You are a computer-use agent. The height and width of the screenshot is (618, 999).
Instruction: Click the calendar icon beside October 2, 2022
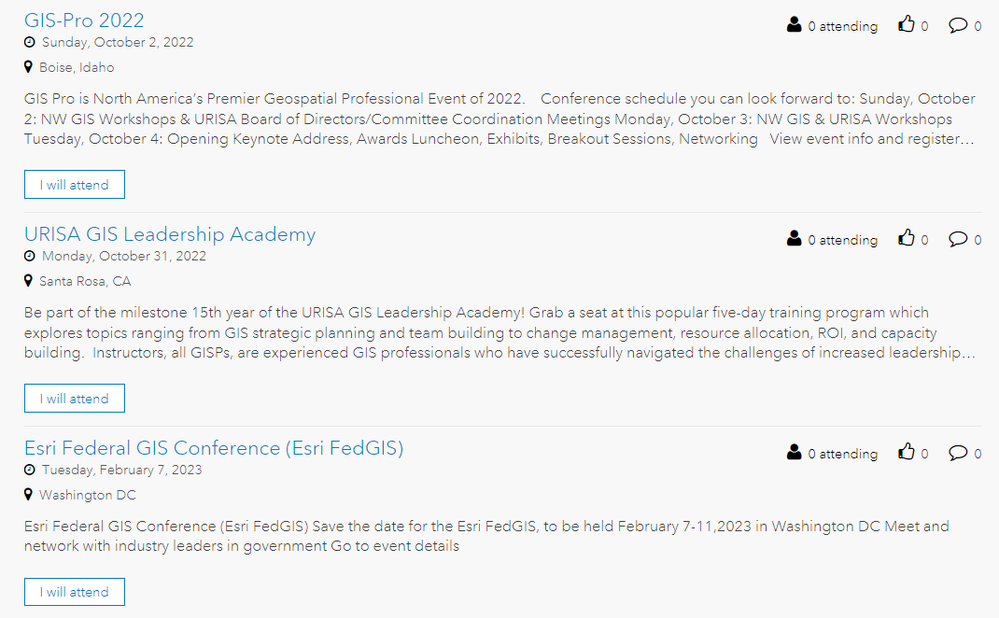(29, 42)
